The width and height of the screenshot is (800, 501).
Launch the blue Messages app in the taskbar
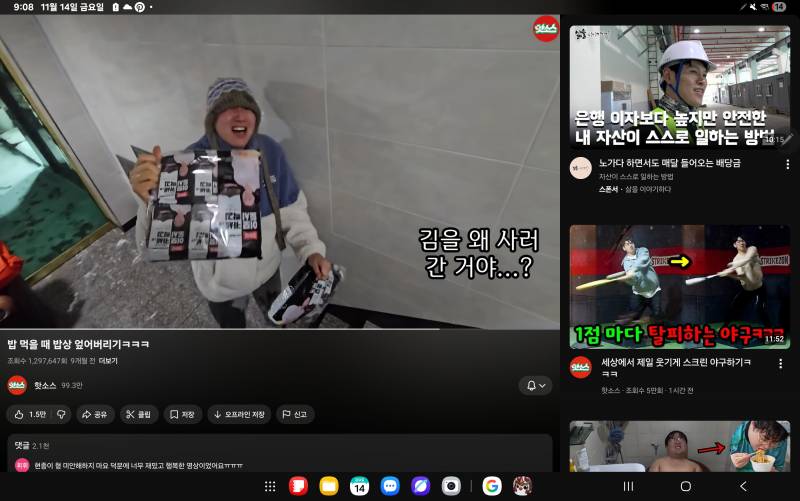click(x=390, y=486)
